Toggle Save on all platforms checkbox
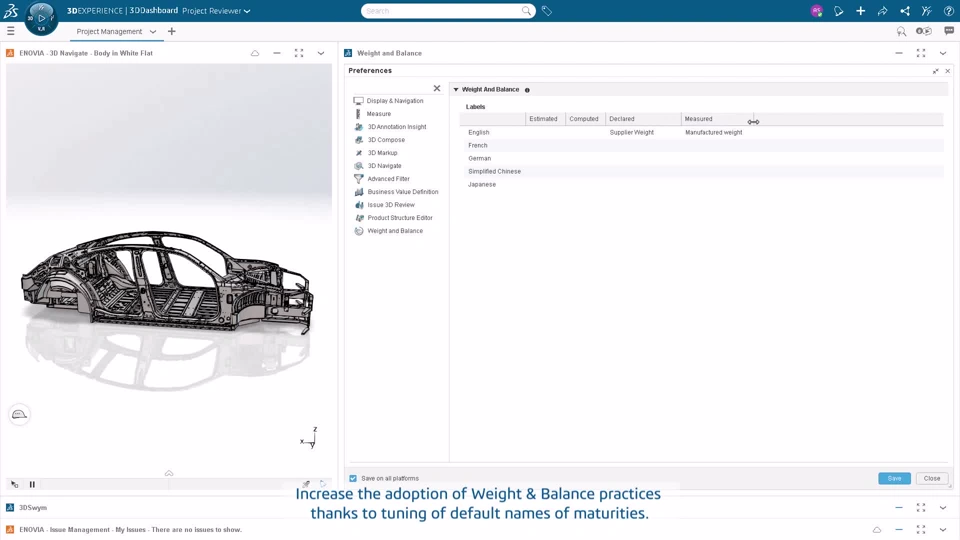Image resolution: width=960 pixels, height=540 pixels. click(x=353, y=478)
